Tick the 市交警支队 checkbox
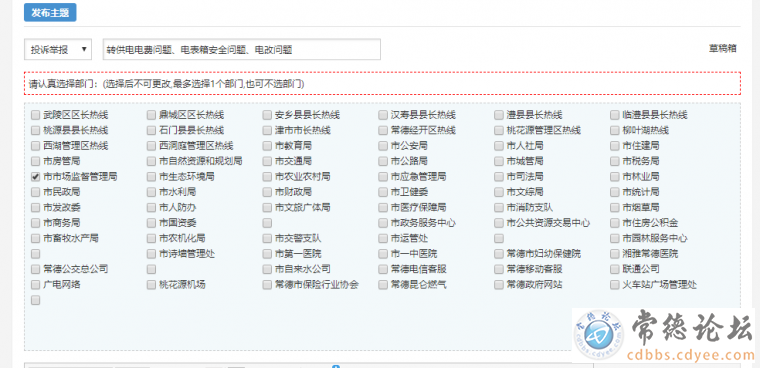The height and width of the screenshot is (368, 760). 267,239
